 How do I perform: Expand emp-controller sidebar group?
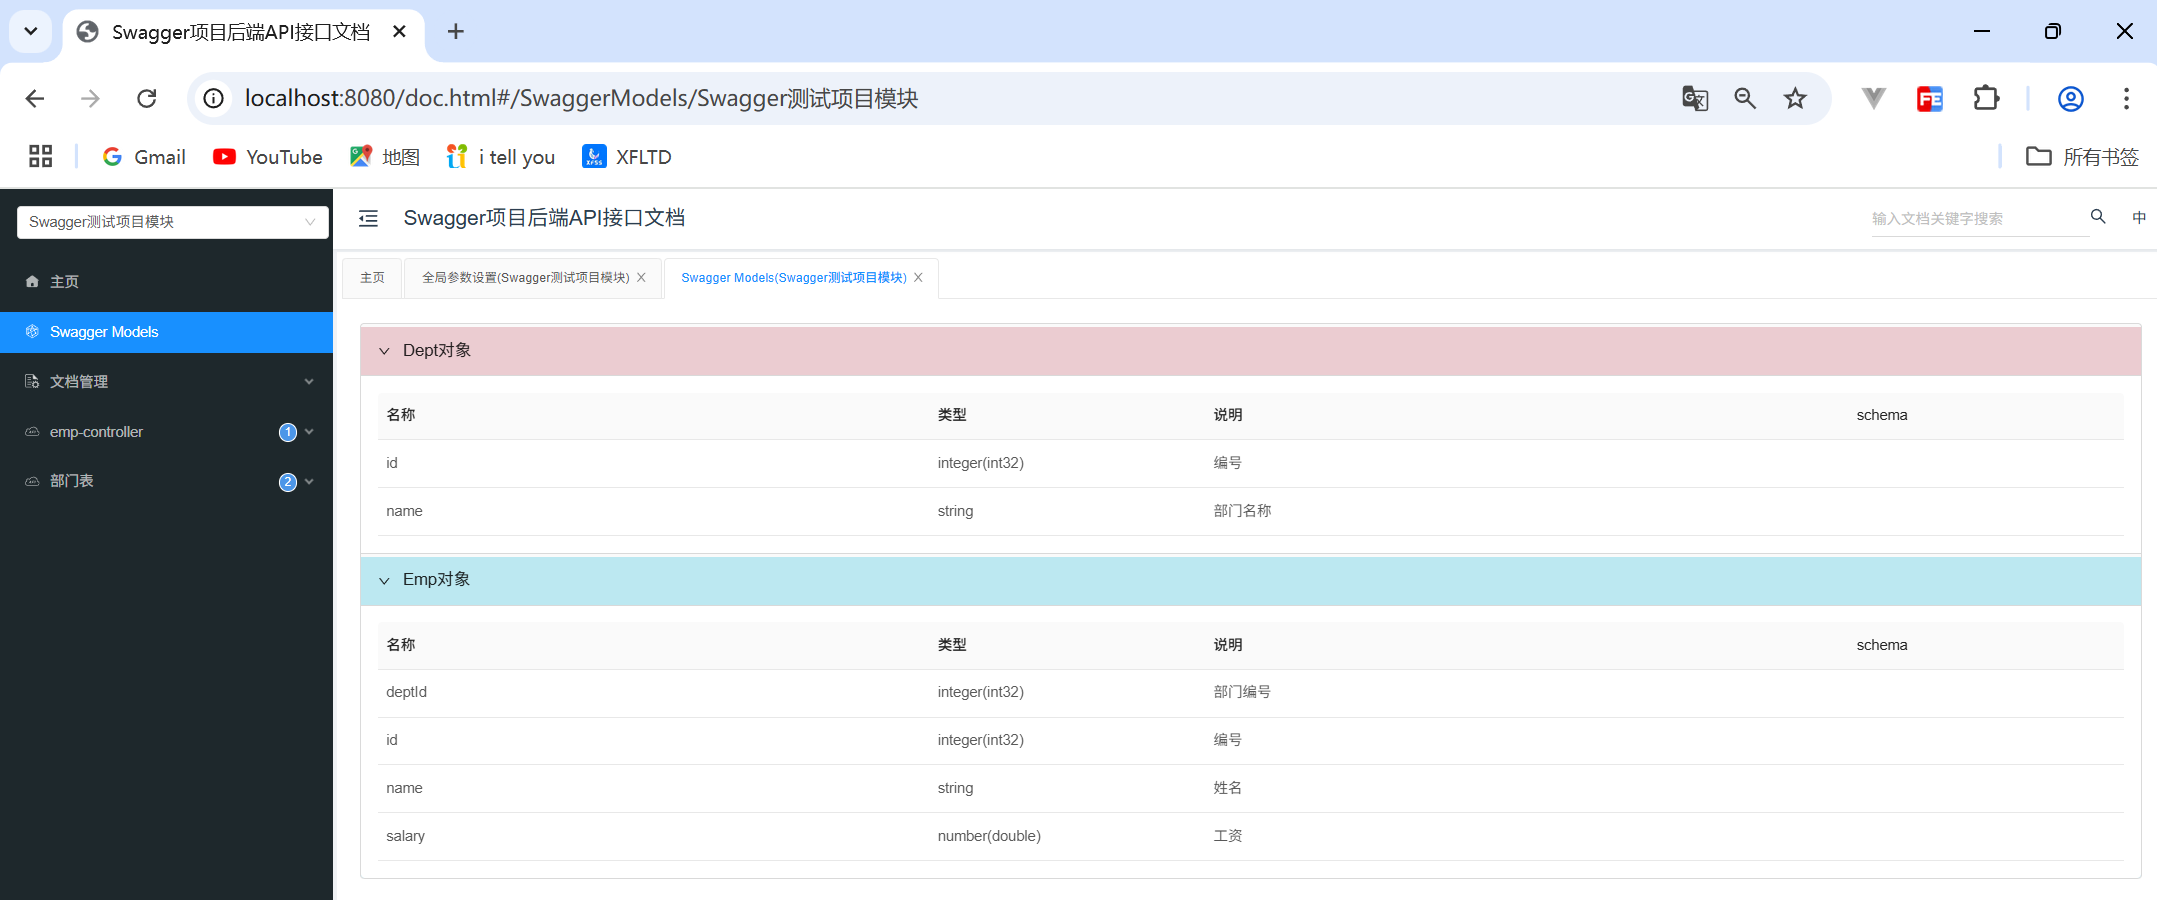(x=166, y=432)
